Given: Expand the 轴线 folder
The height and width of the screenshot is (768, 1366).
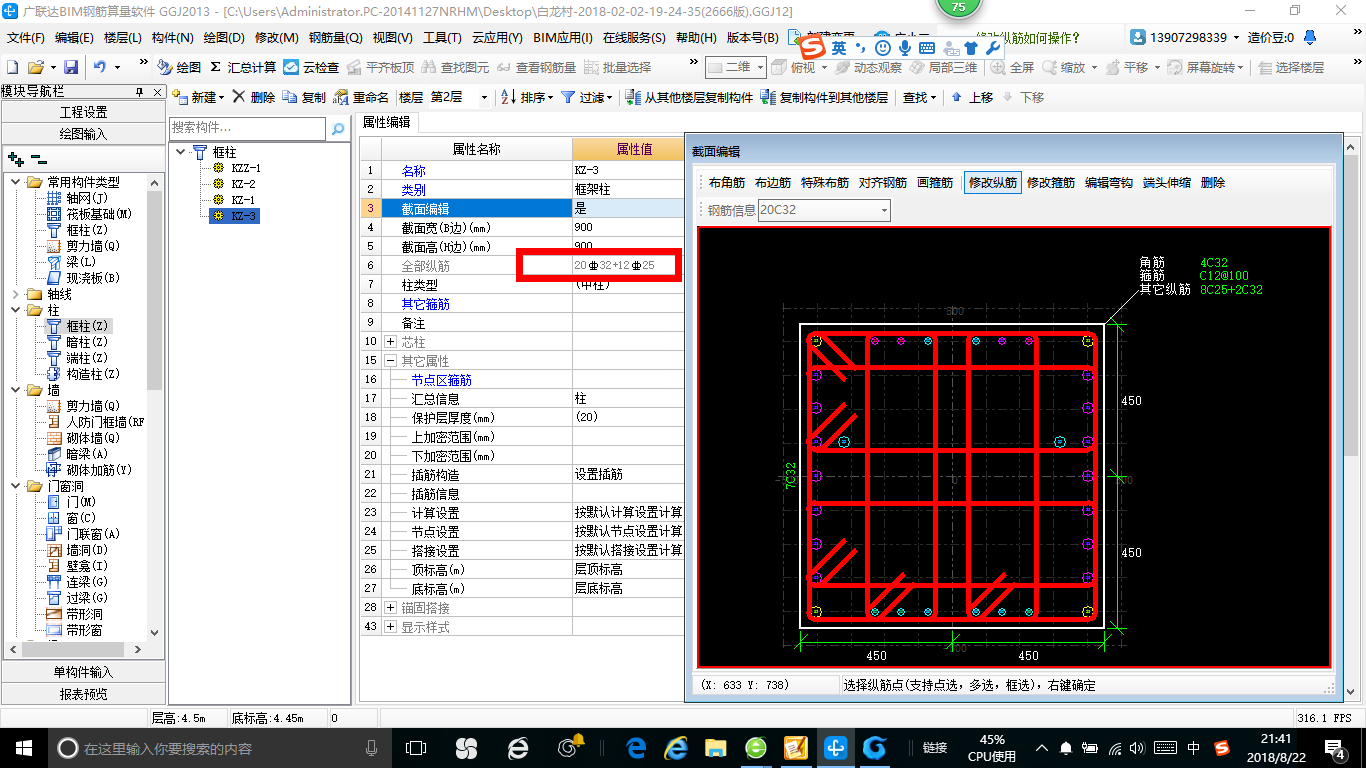Looking at the screenshot, I should pos(15,294).
